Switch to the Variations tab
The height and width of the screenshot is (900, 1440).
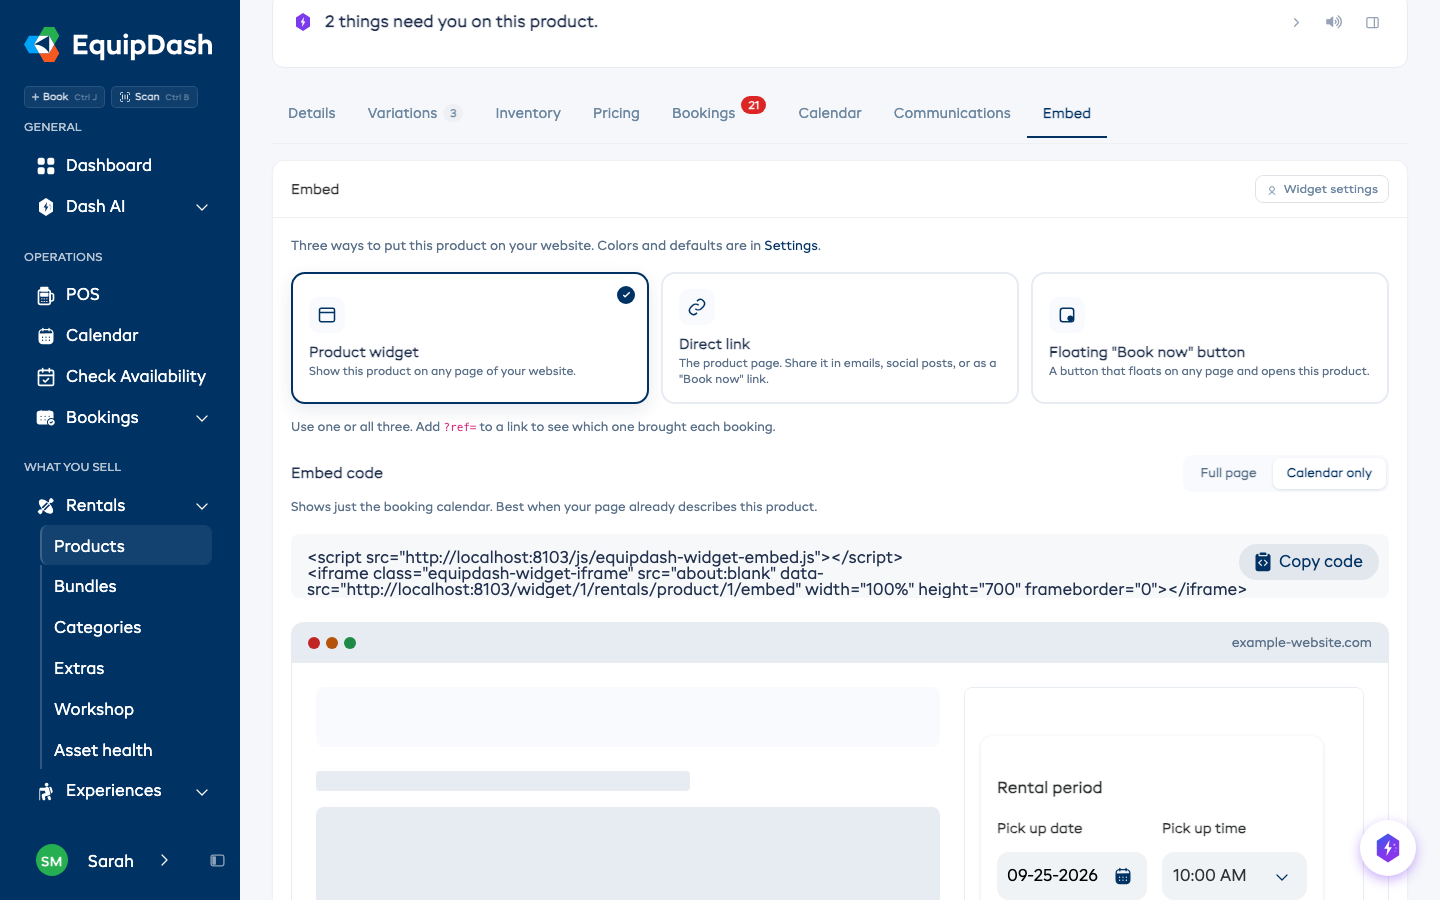[x=414, y=113]
